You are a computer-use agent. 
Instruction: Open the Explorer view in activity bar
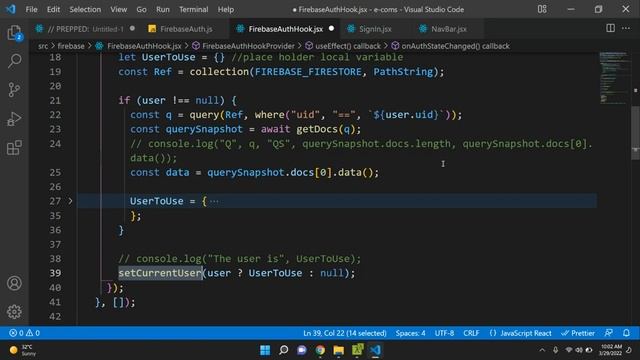pyautogui.click(x=14, y=33)
